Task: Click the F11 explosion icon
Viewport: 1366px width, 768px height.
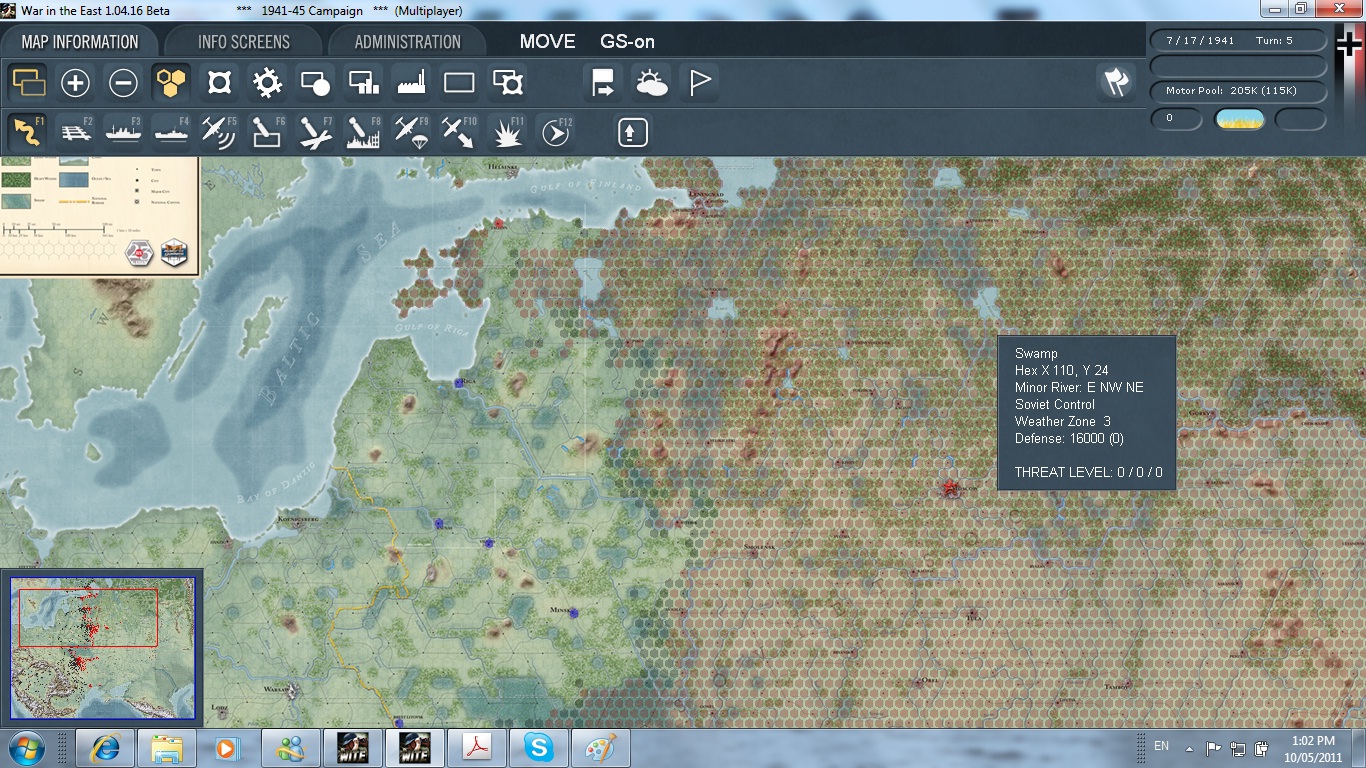Action: [507, 132]
